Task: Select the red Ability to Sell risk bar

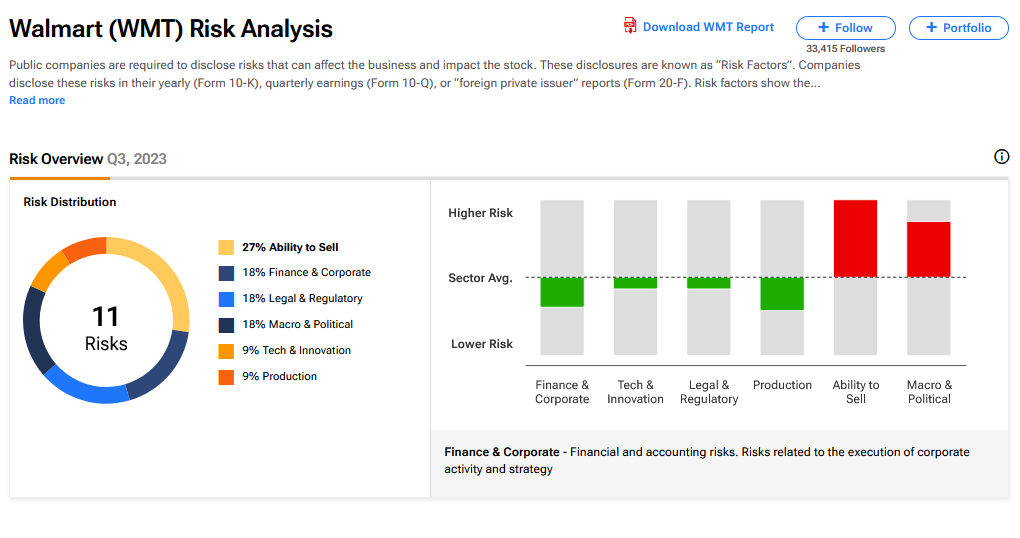Action: click(855, 239)
